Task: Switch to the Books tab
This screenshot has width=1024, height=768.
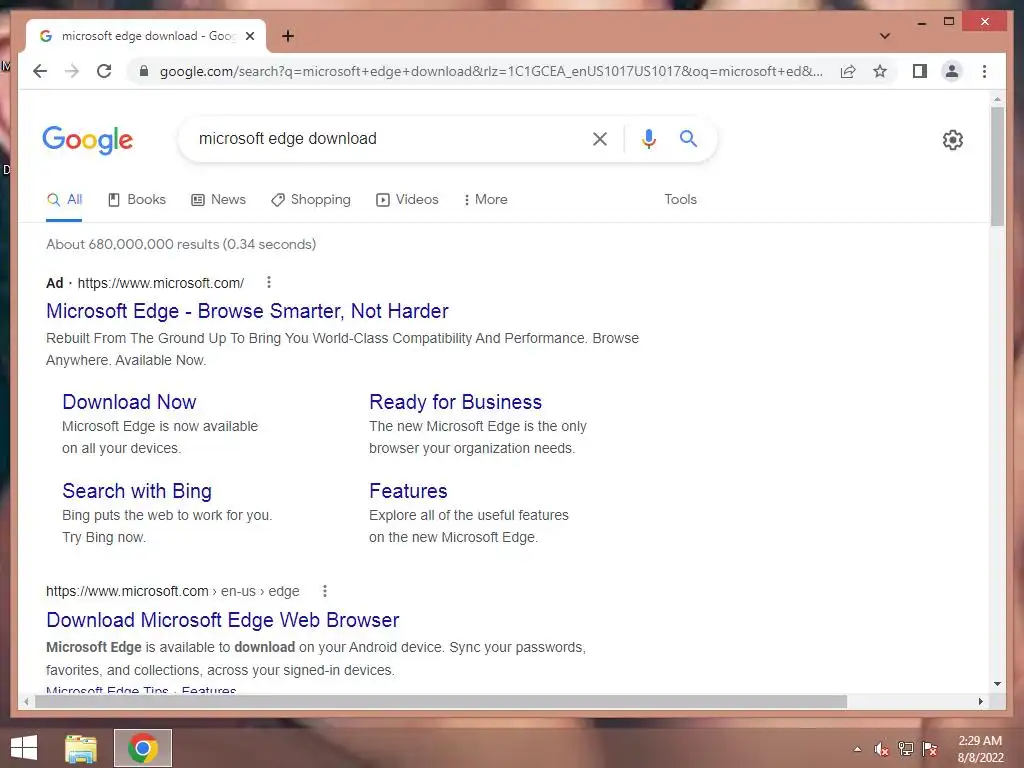Action: click(136, 200)
